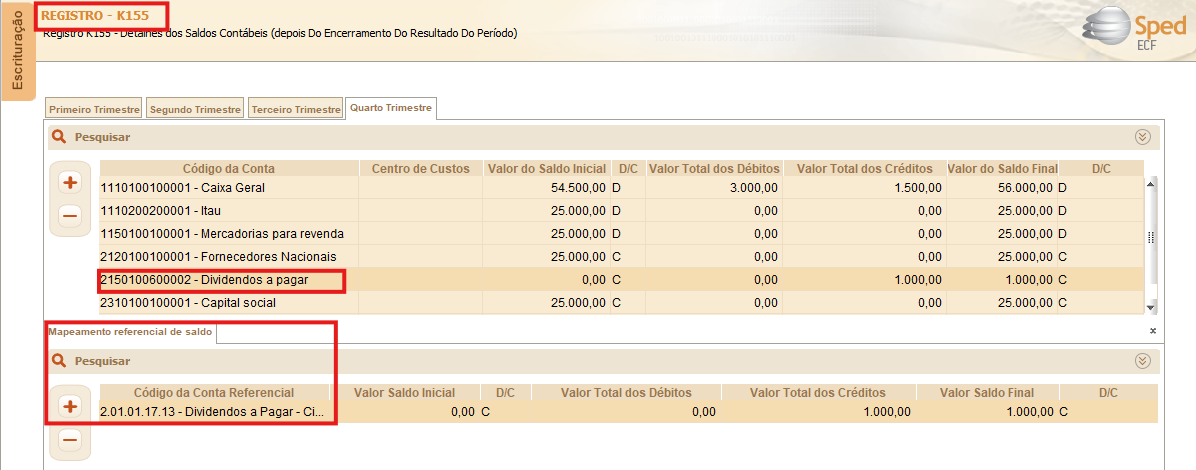Click Dividendos a pagar credits value 1.000,00

[916, 280]
